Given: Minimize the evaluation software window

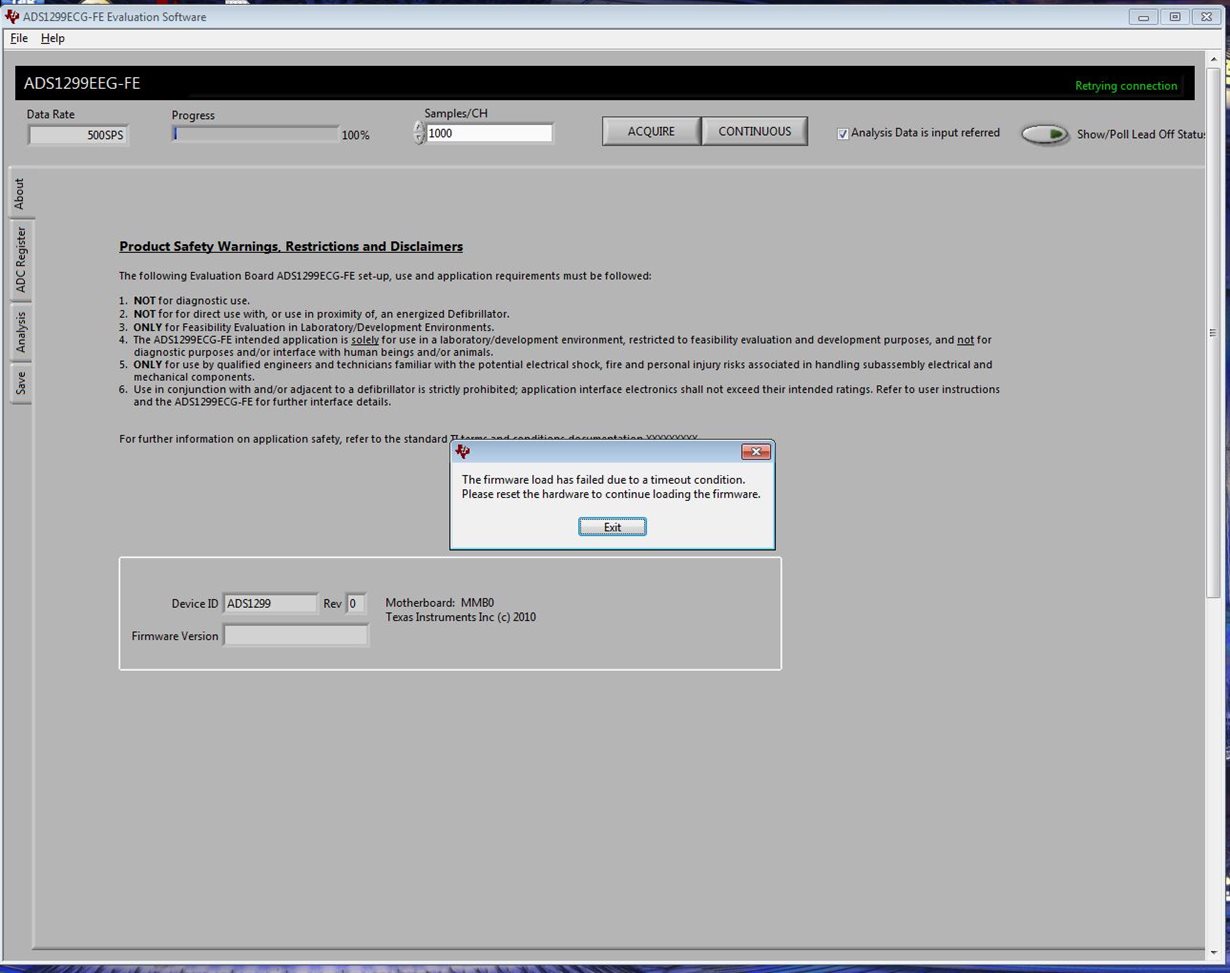Looking at the screenshot, I should click(1145, 17).
